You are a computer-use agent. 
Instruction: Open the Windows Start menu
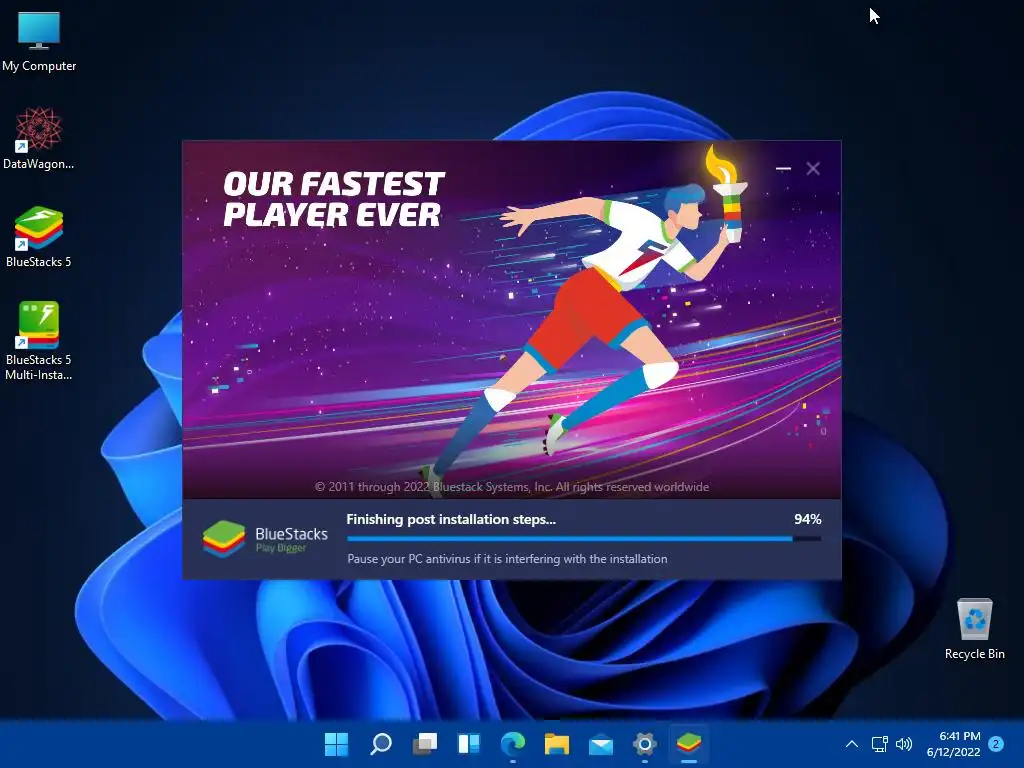[x=337, y=744]
